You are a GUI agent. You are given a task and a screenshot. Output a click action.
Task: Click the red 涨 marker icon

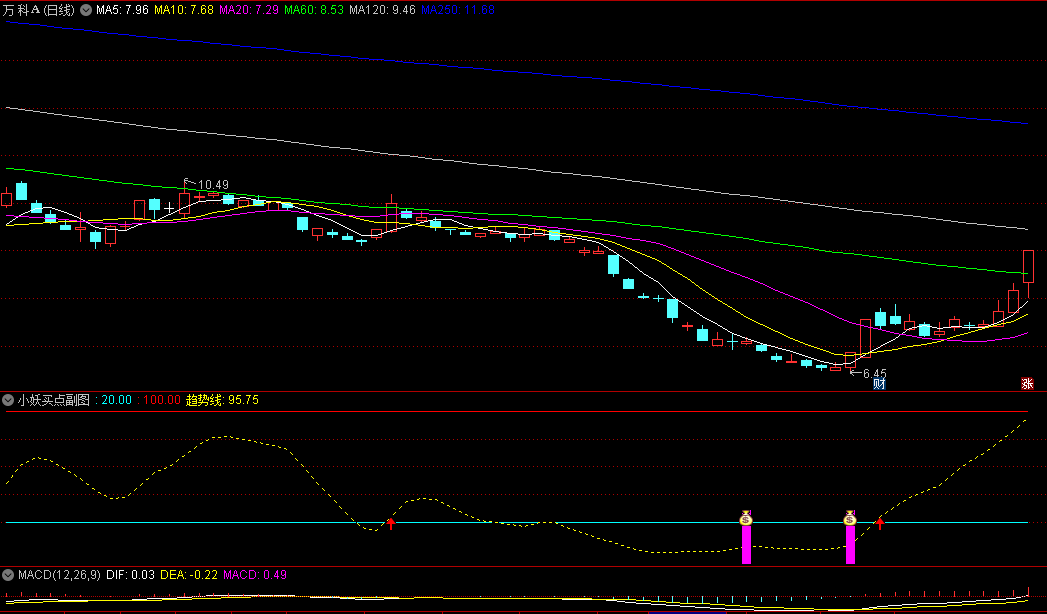tap(1027, 383)
